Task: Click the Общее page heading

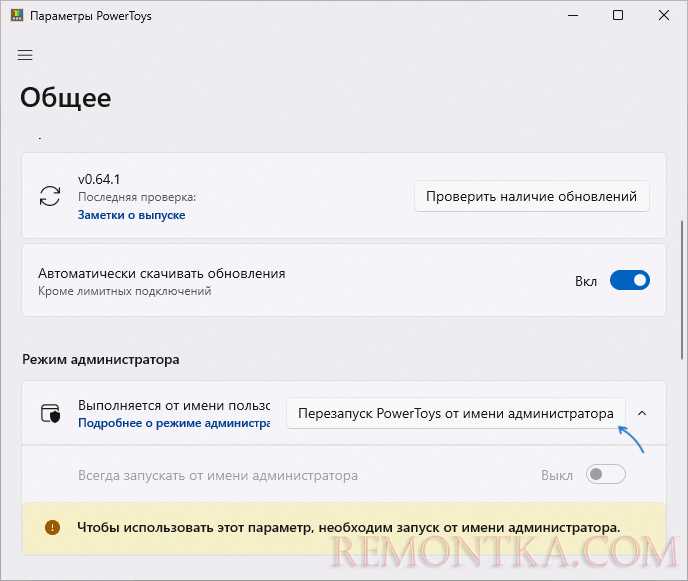Action: click(65, 97)
